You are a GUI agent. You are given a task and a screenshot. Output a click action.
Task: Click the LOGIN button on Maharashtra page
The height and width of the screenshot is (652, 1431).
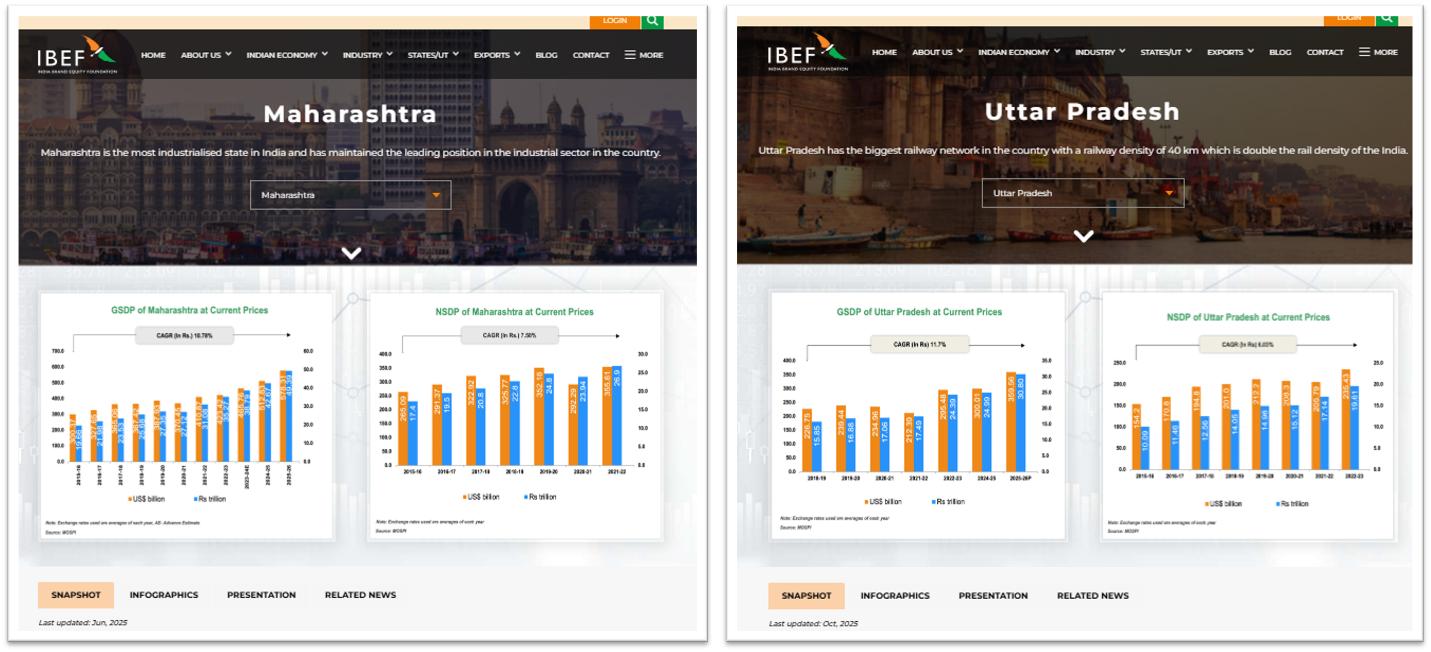pyautogui.click(x=614, y=20)
